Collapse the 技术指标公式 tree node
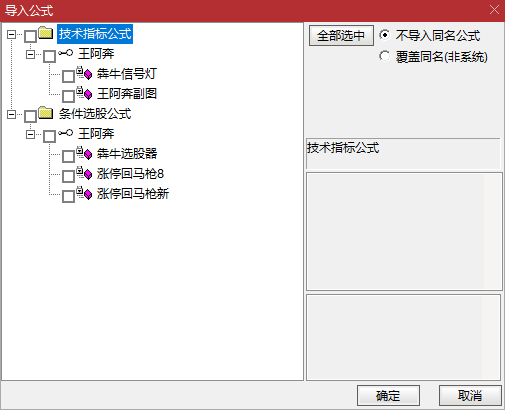Screen dimensions: 505x410 pyautogui.click(x=11, y=34)
